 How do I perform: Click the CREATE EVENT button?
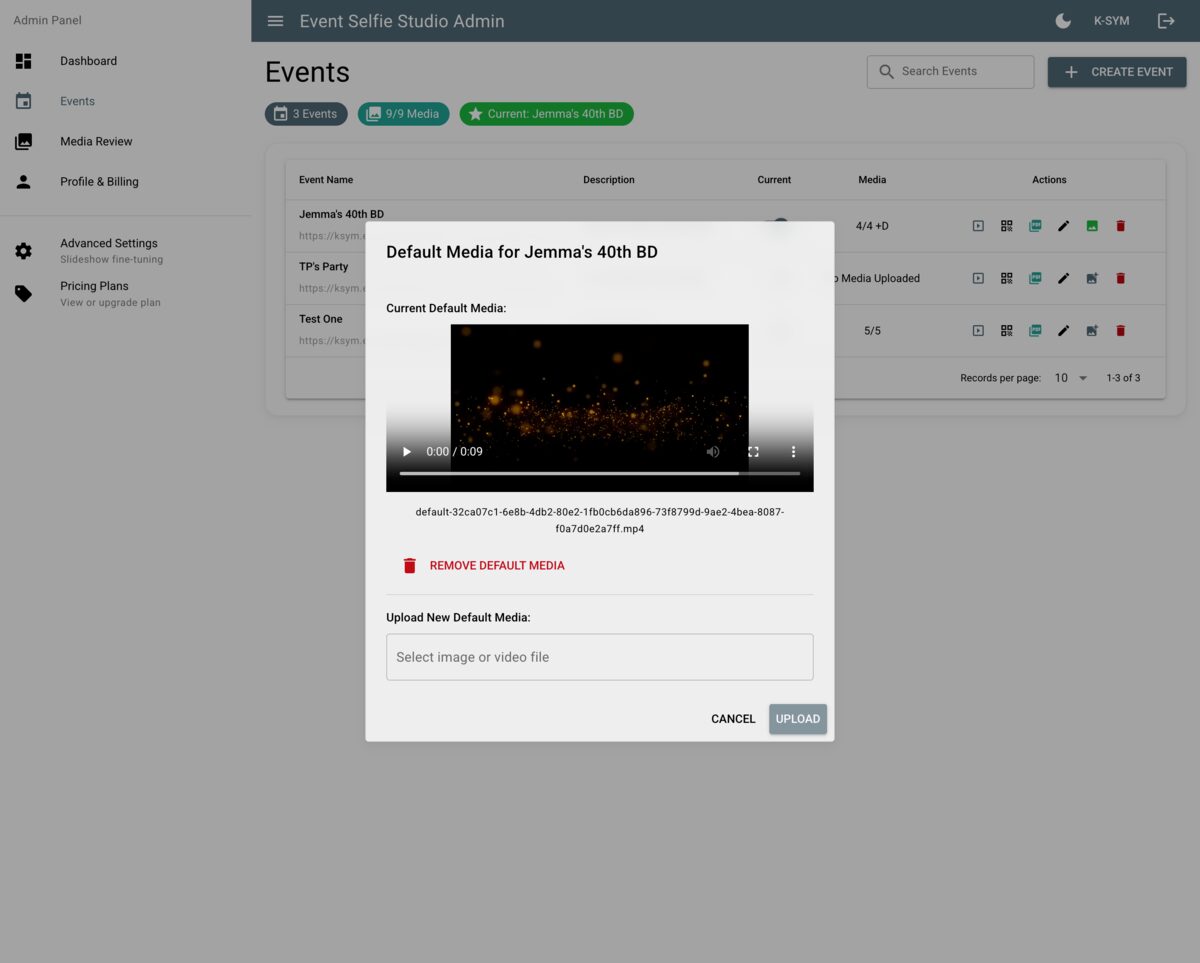[1117, 71]
